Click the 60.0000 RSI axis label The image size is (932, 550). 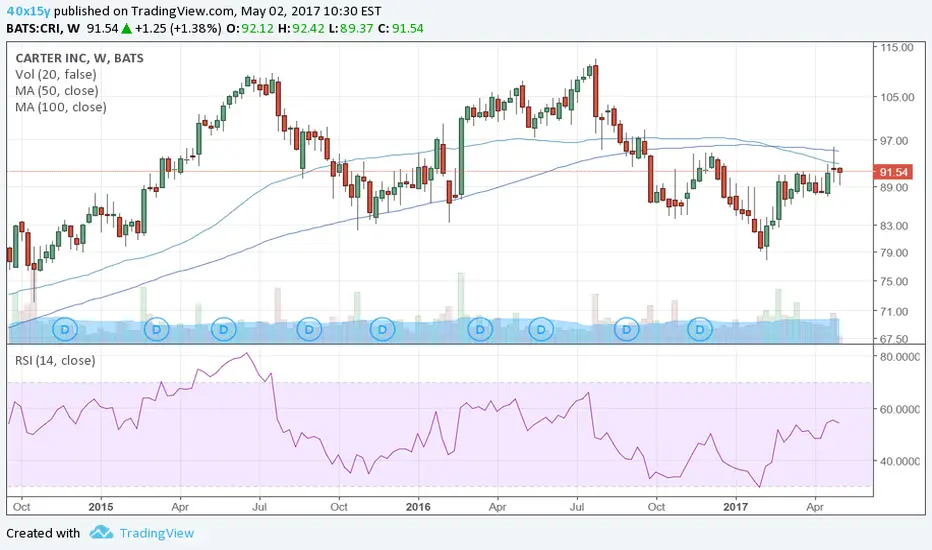point(900,409)
